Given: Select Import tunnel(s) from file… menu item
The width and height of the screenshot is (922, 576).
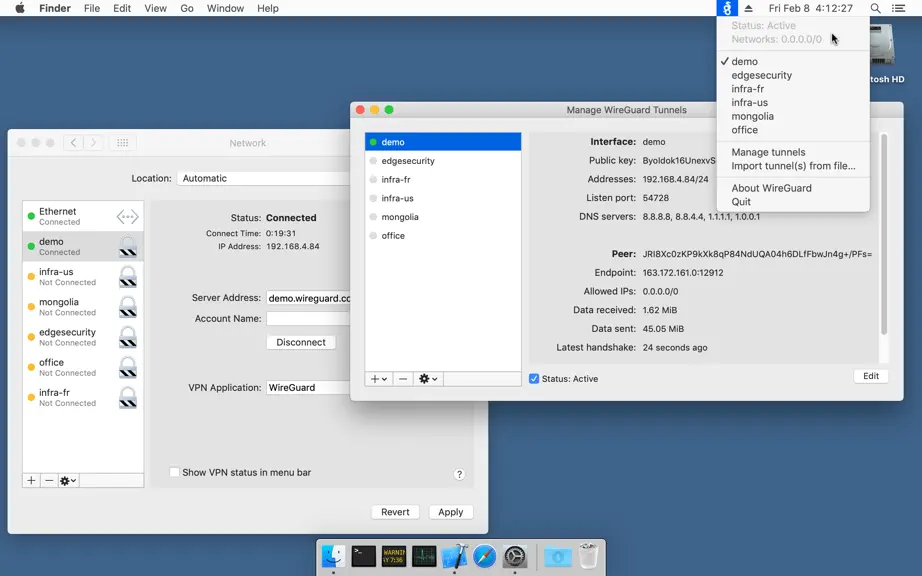Looking at the screenshot, I should coord(793,166).
